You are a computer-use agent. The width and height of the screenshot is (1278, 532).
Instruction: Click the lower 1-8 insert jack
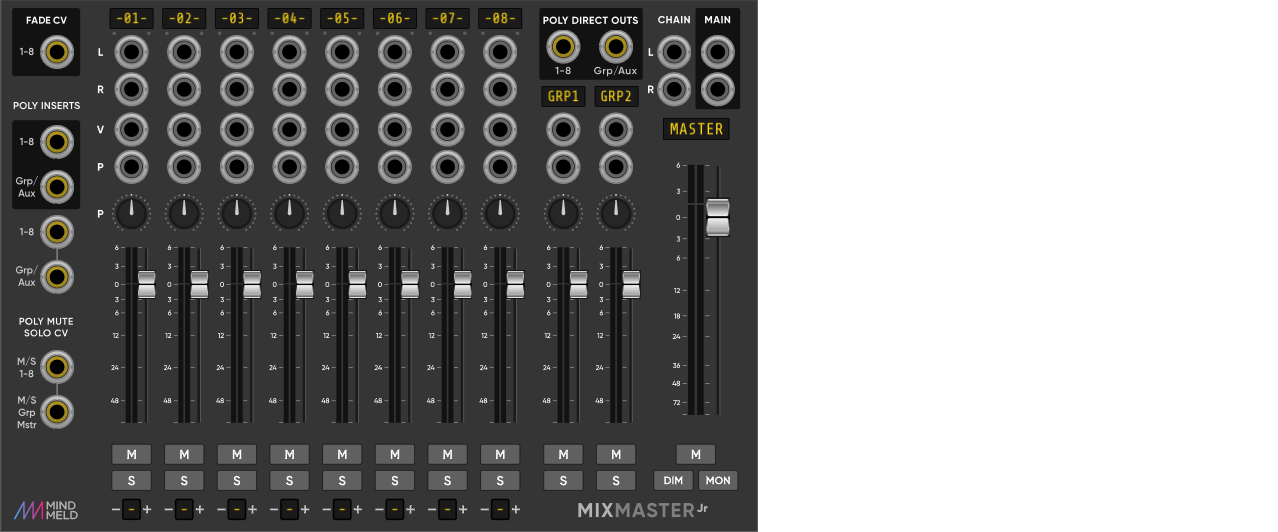[58, 232]
